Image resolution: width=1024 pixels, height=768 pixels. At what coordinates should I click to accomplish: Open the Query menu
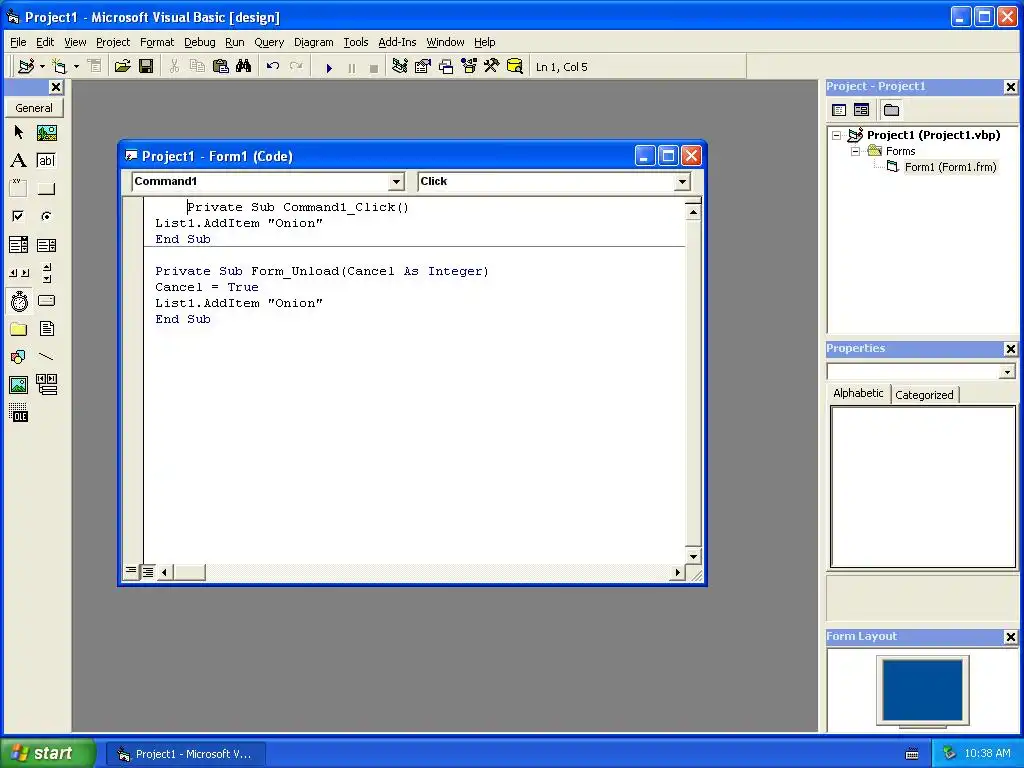pyautogui.click(x=269, y=42)
